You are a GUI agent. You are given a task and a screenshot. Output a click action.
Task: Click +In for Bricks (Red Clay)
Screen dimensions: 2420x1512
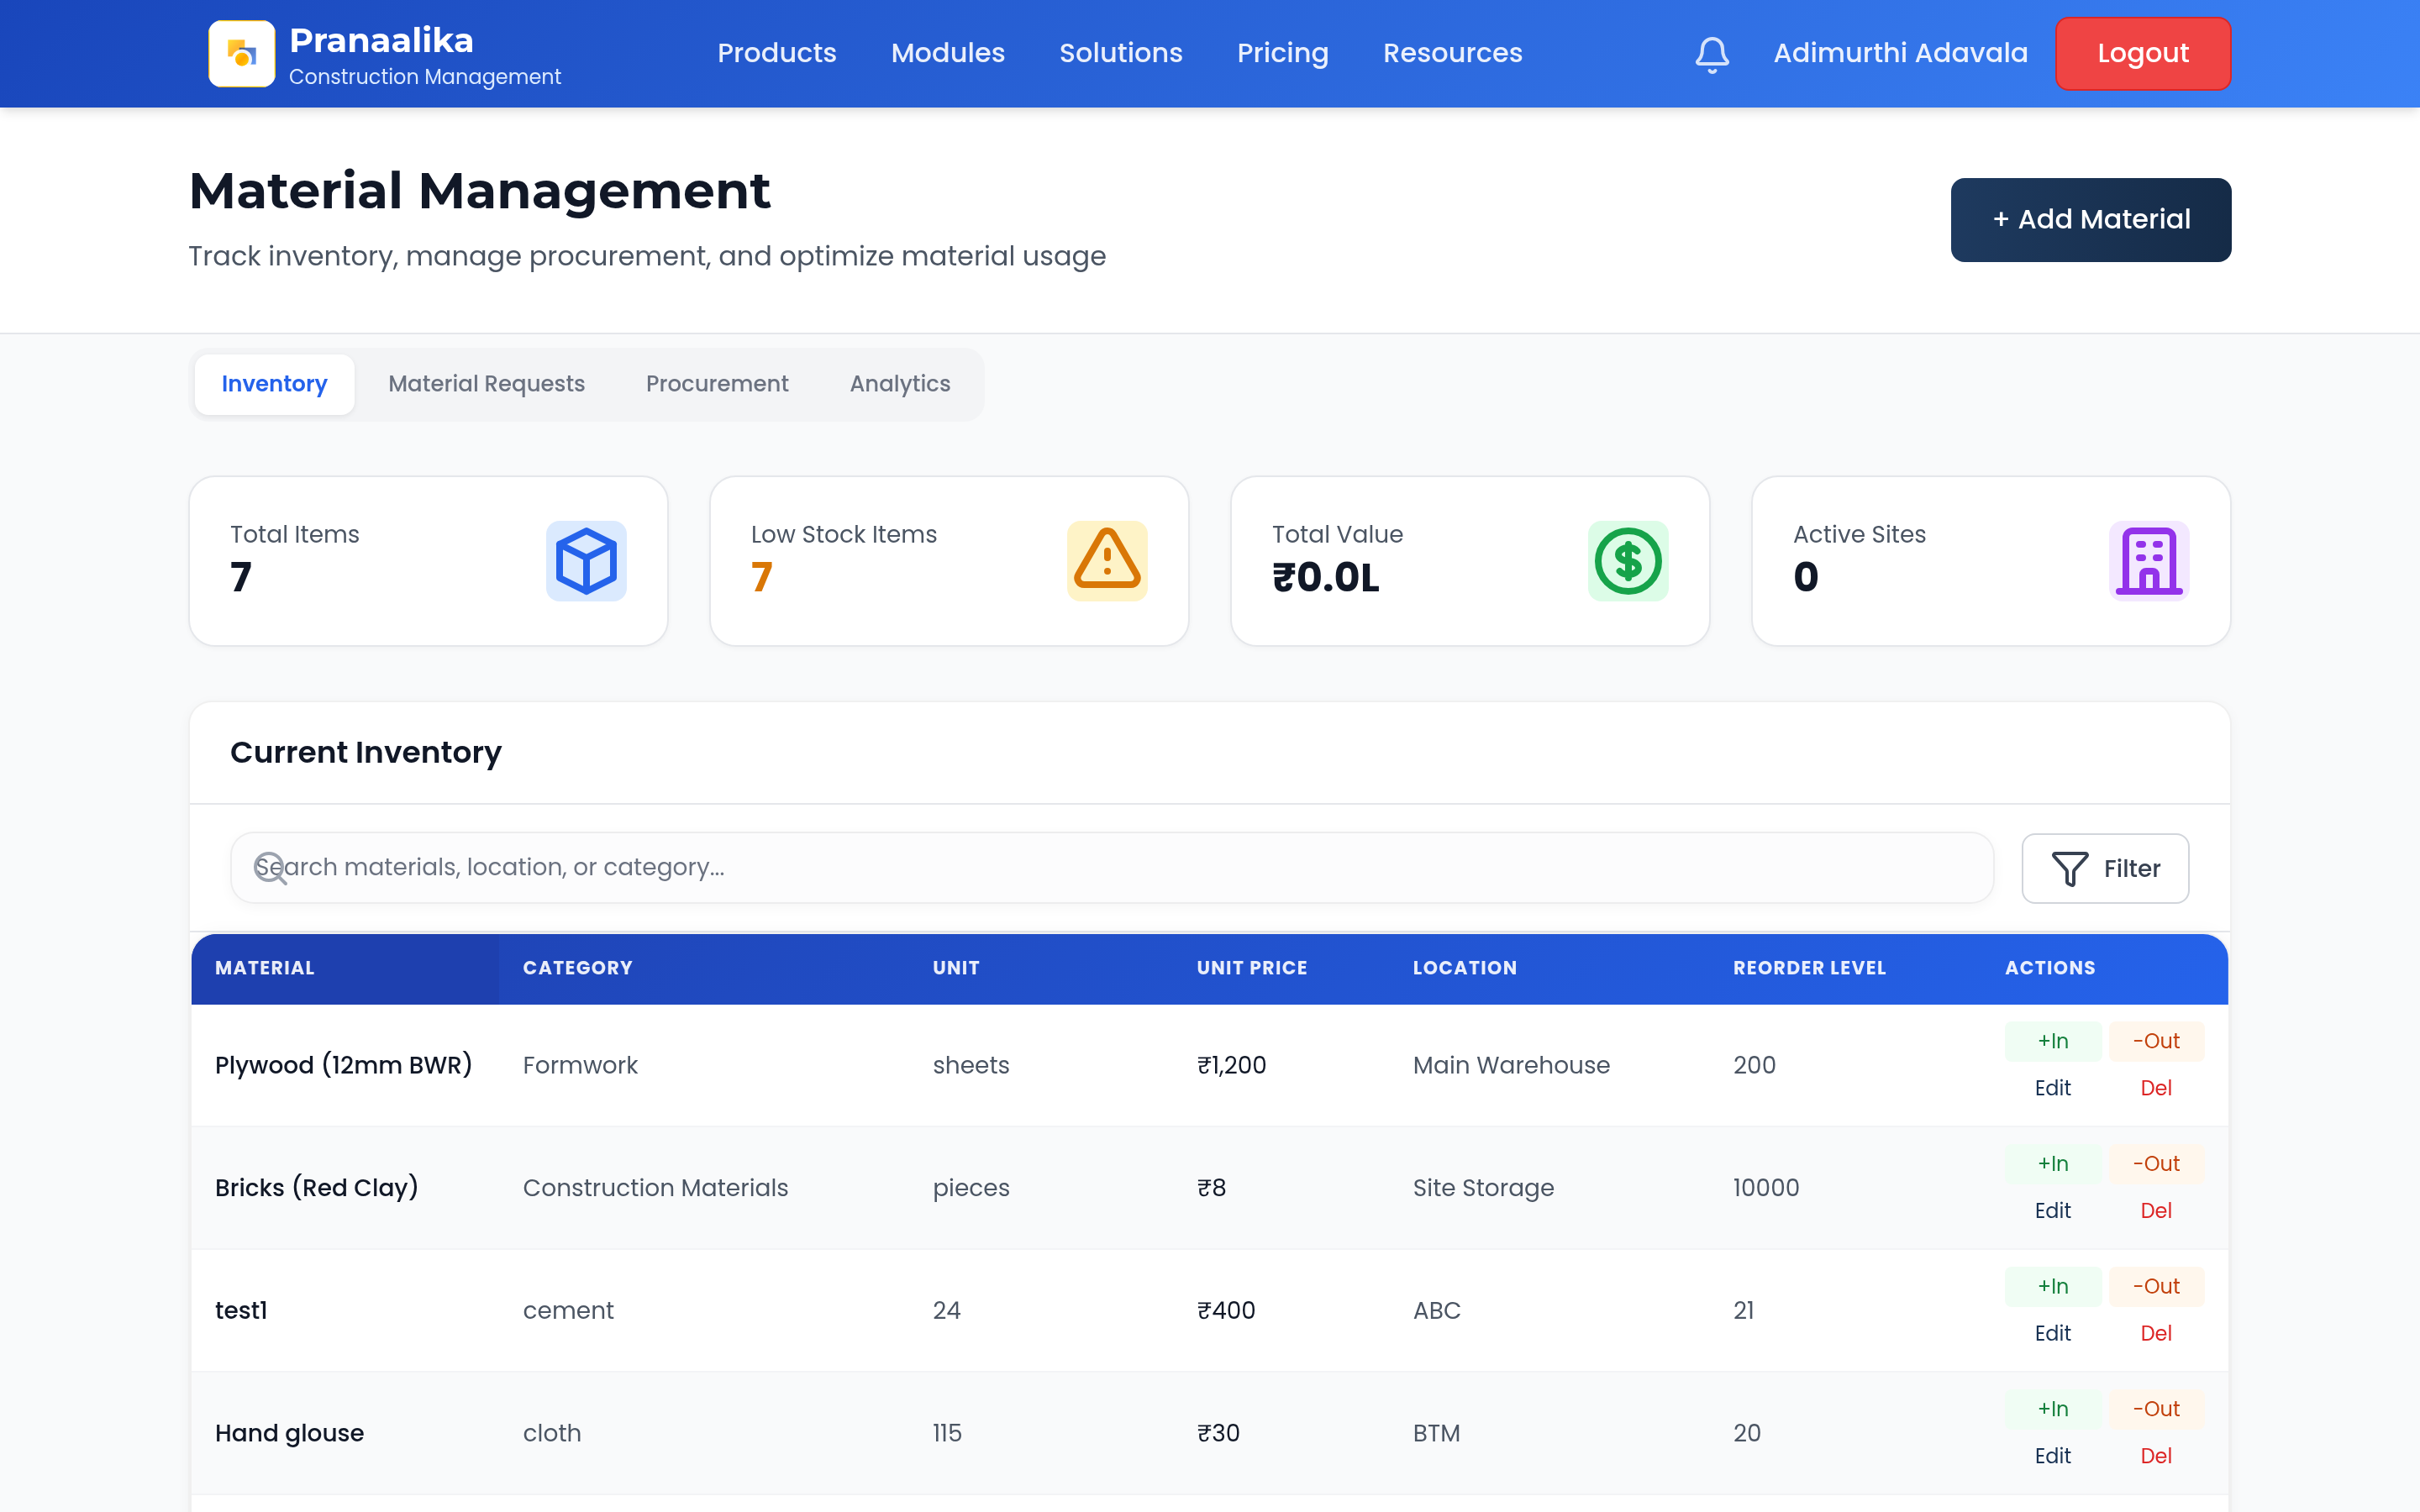point(2053,1164)
